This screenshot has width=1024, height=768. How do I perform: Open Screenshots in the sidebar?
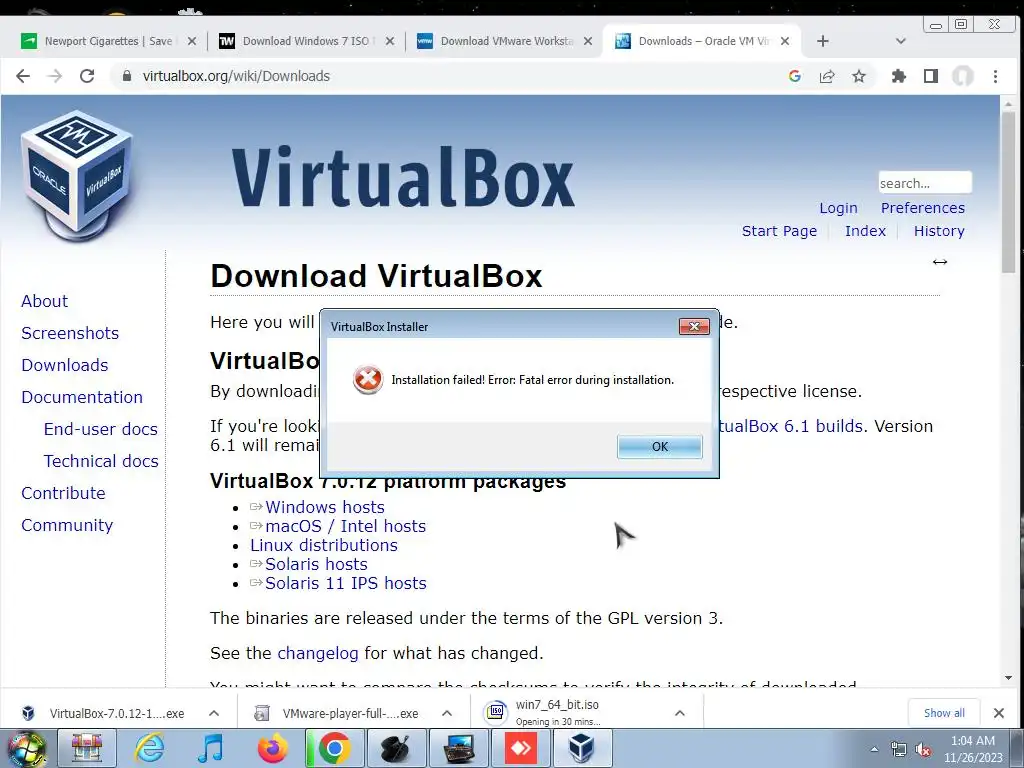click(70, 333)
